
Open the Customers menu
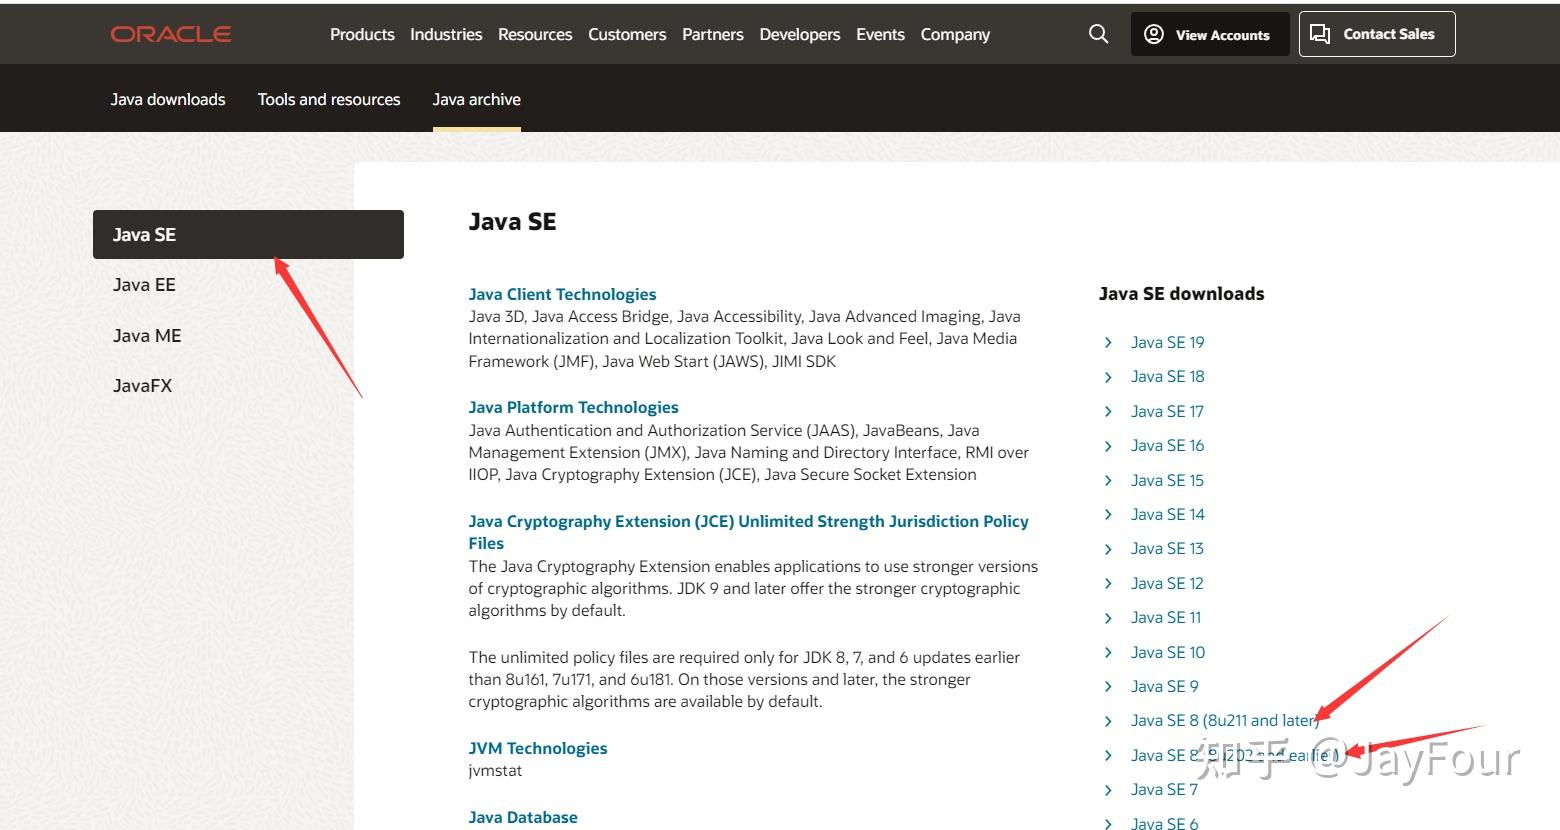(x=627, y=34)
